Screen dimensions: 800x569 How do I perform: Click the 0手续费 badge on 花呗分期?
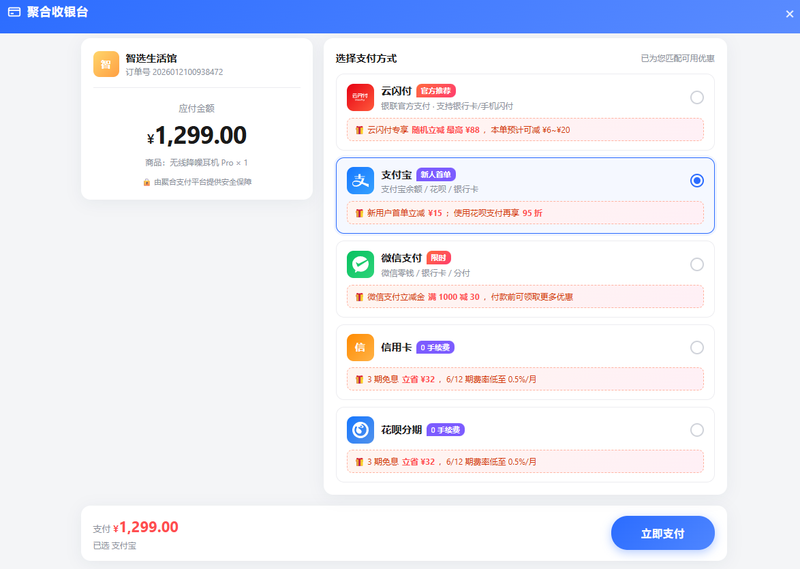coord(445,430)
